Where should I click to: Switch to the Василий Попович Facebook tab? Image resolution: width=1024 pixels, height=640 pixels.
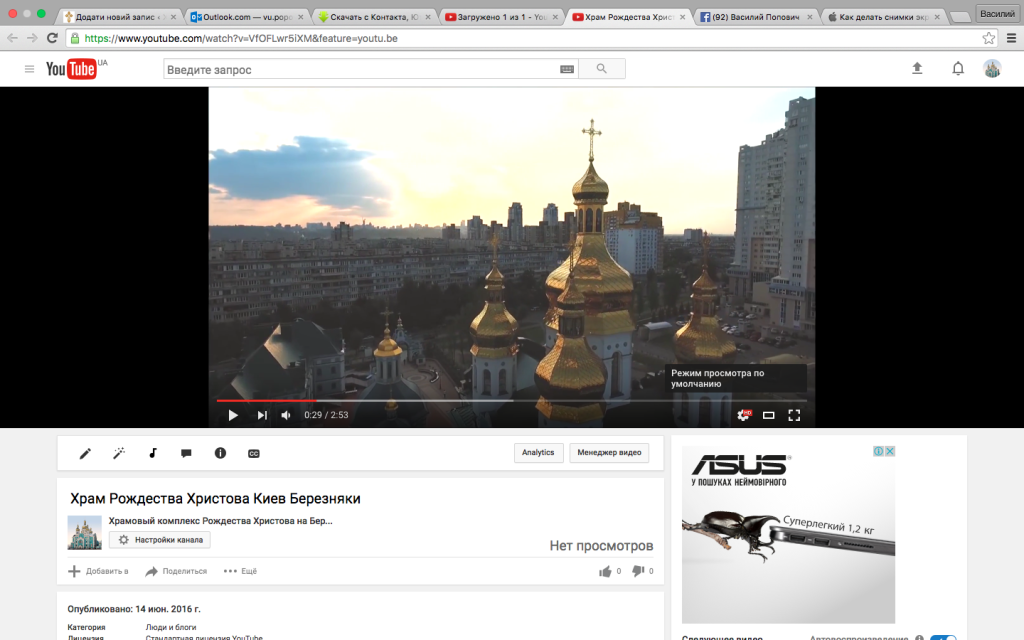tap(752, 17)
